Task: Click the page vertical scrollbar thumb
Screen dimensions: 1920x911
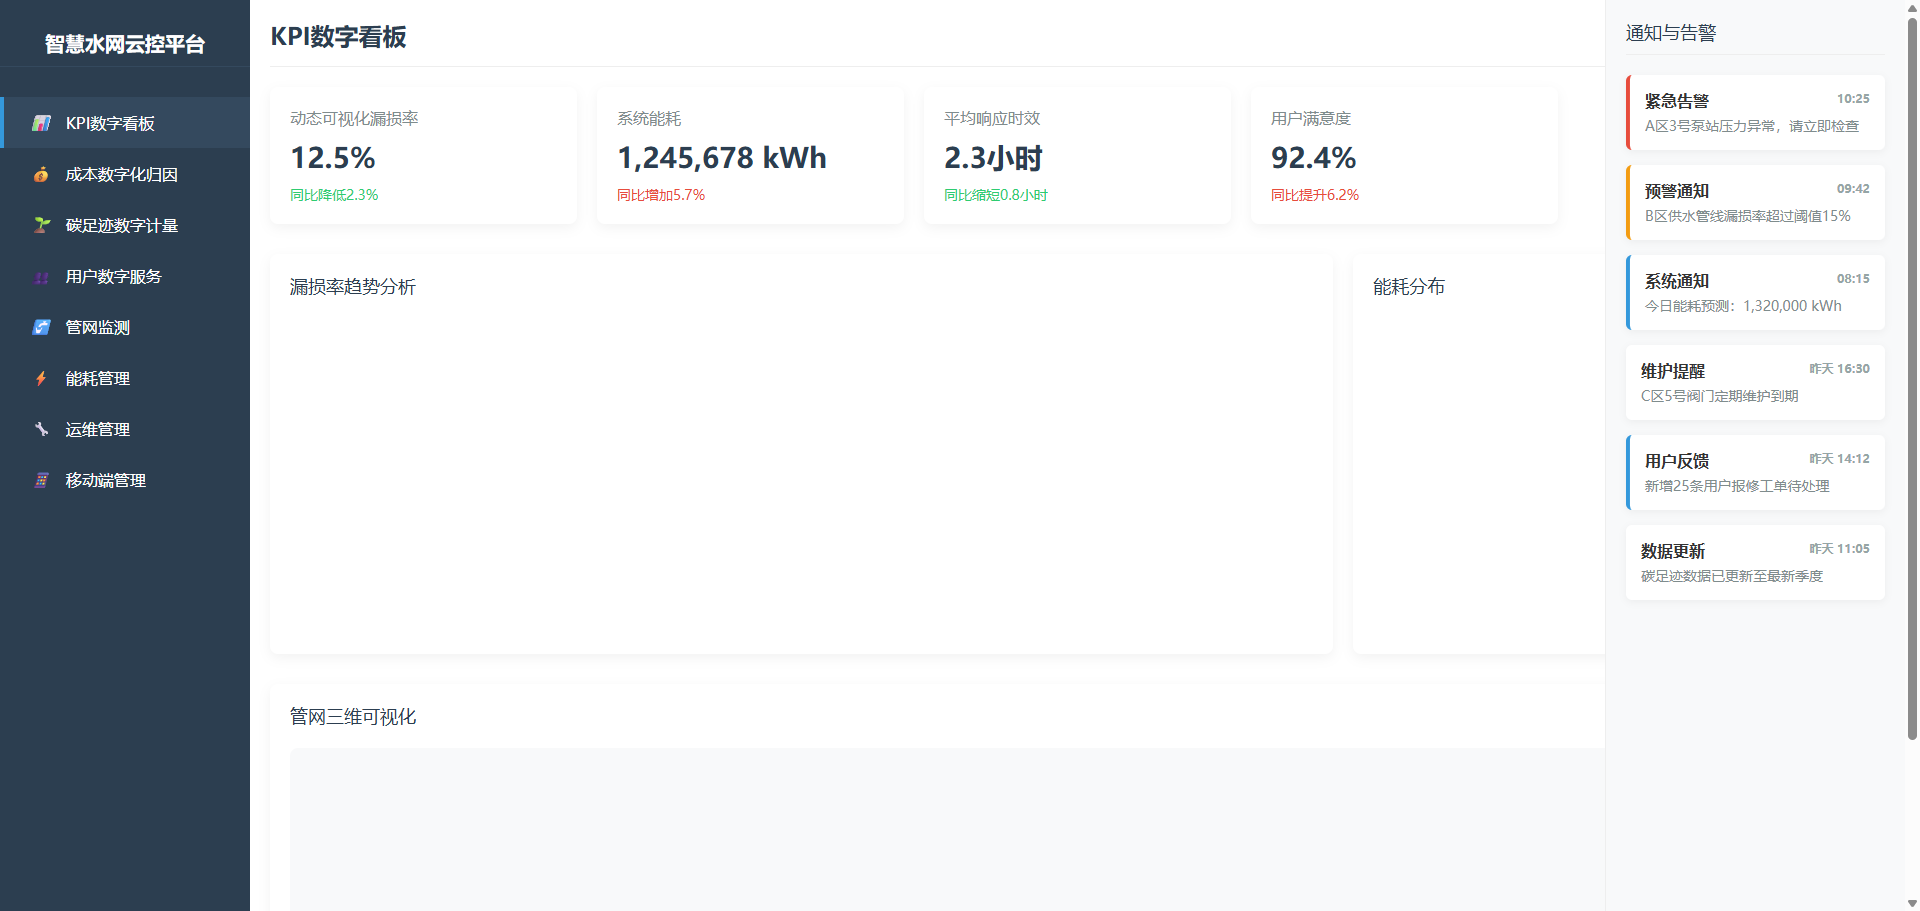Action: [1912, 380]
